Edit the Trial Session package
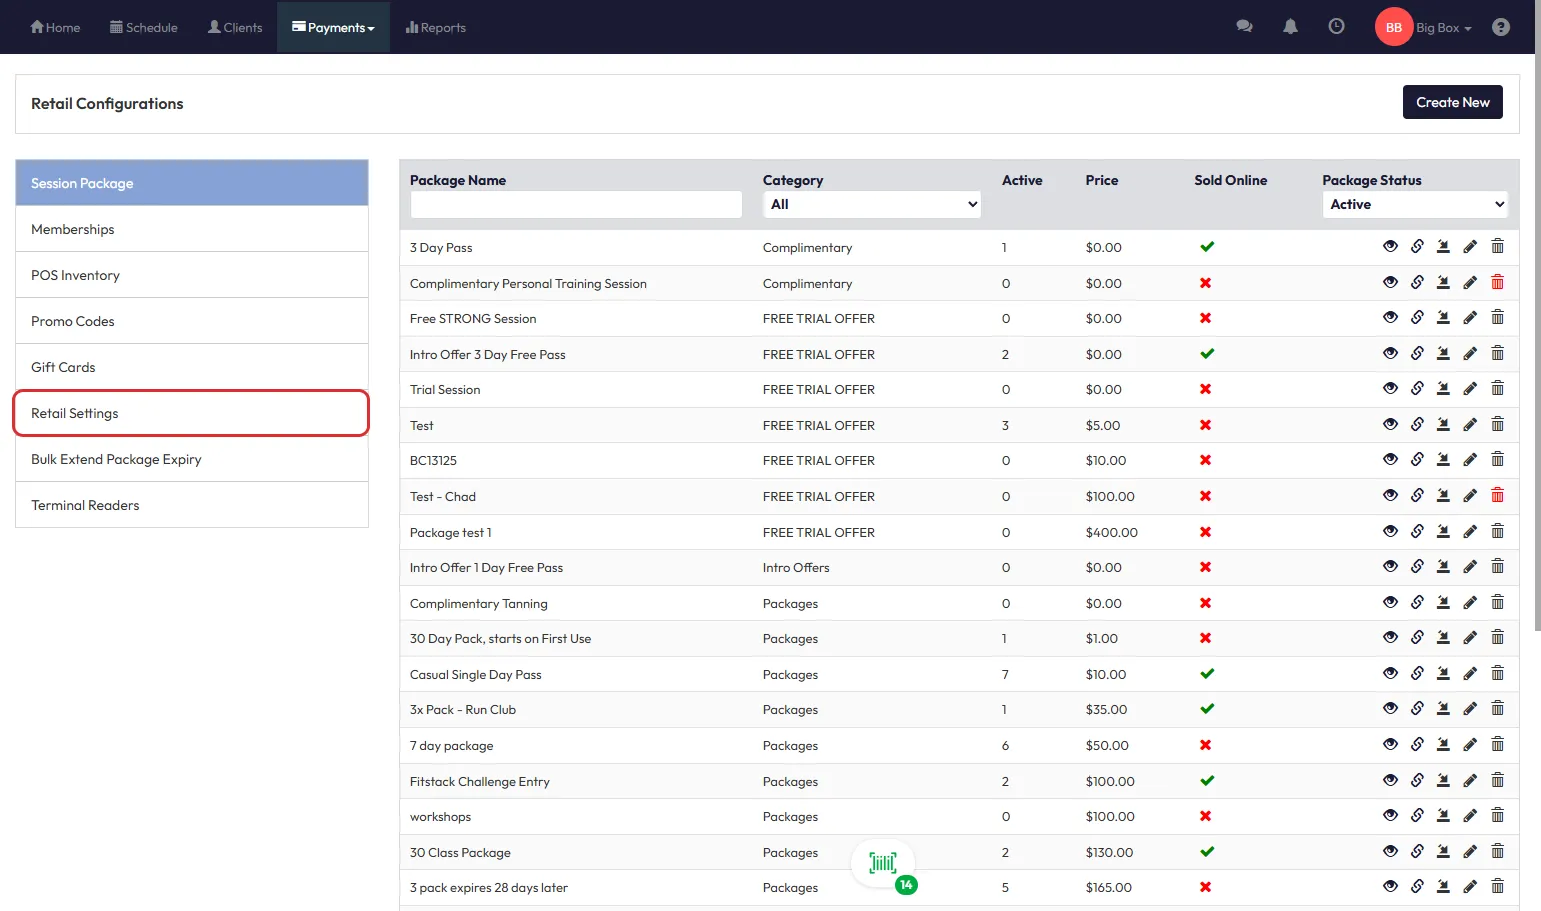This screenshot has width=1541, height=911. point(1470,389)
